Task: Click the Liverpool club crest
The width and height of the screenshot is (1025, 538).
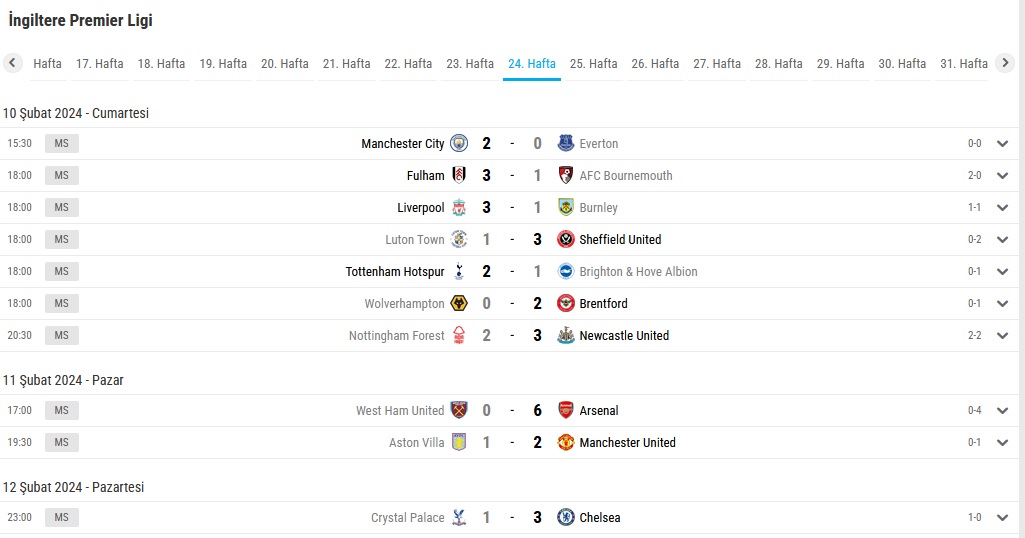Action: tap(459, 207)
